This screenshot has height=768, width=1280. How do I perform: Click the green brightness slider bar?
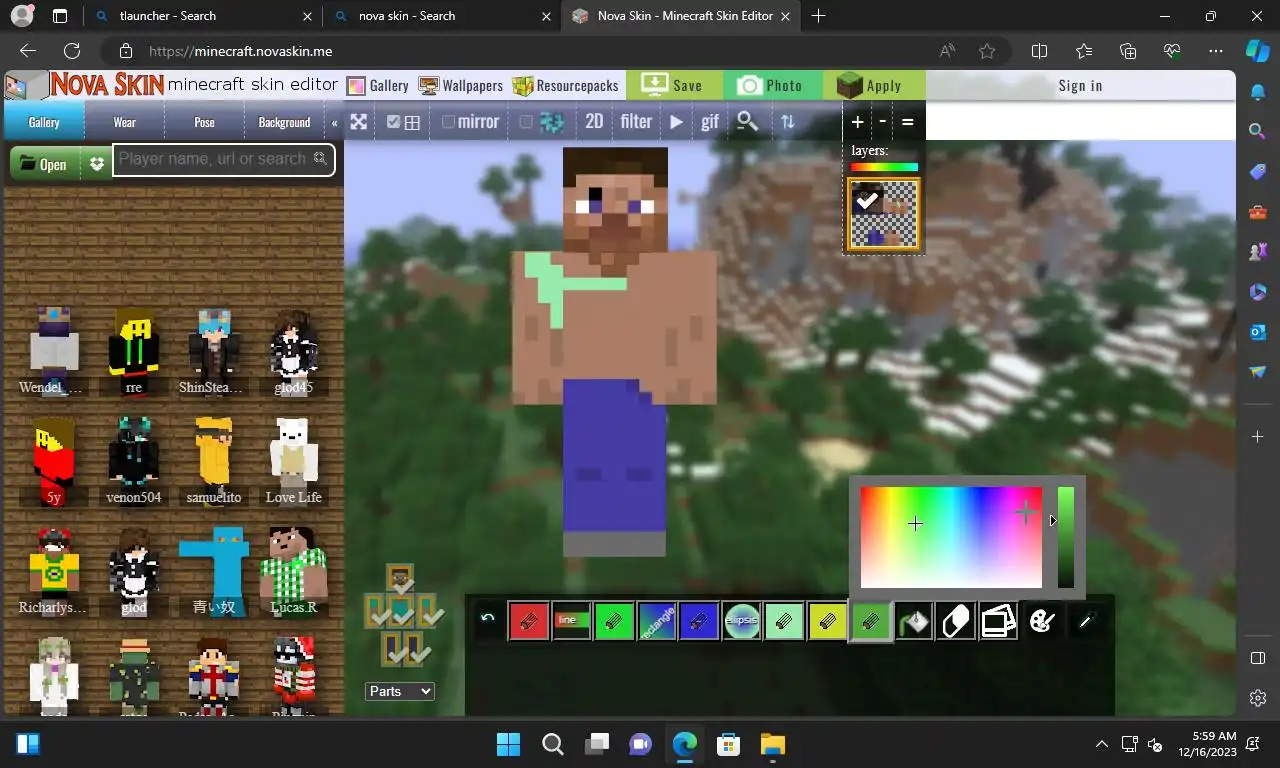[x=1066, y=537]
